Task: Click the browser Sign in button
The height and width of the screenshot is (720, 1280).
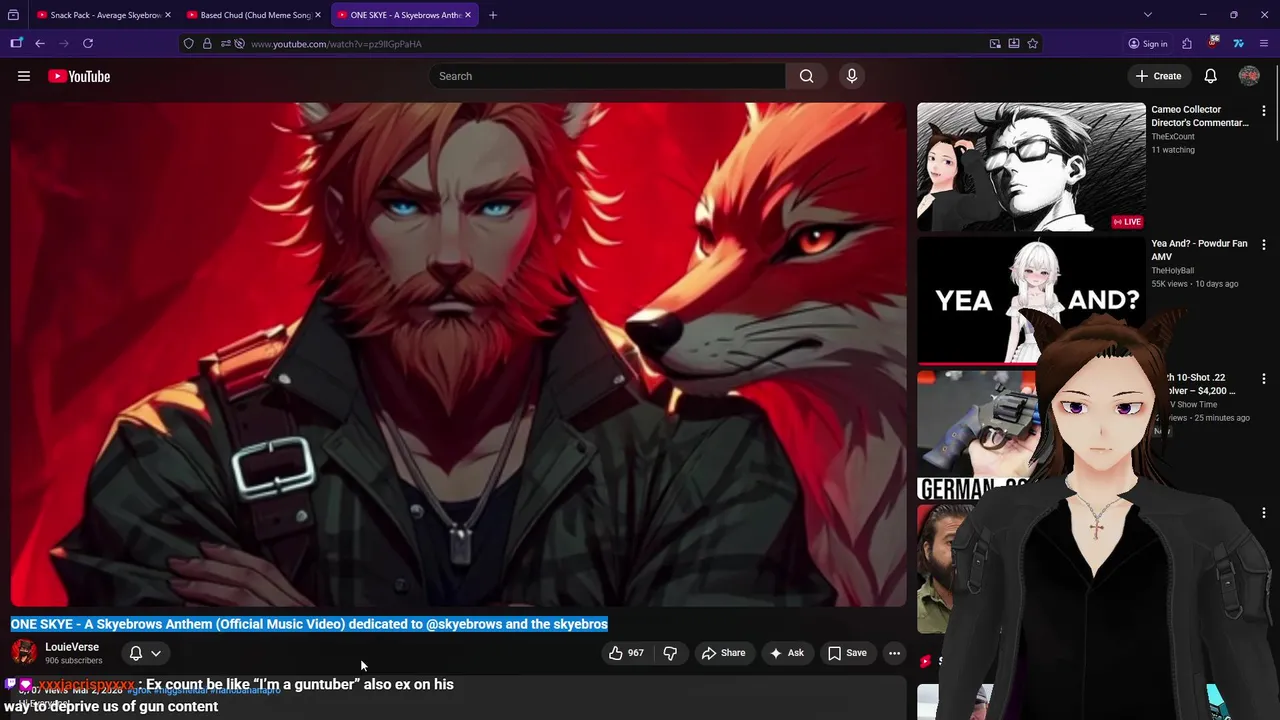Action: (1148, 43)
